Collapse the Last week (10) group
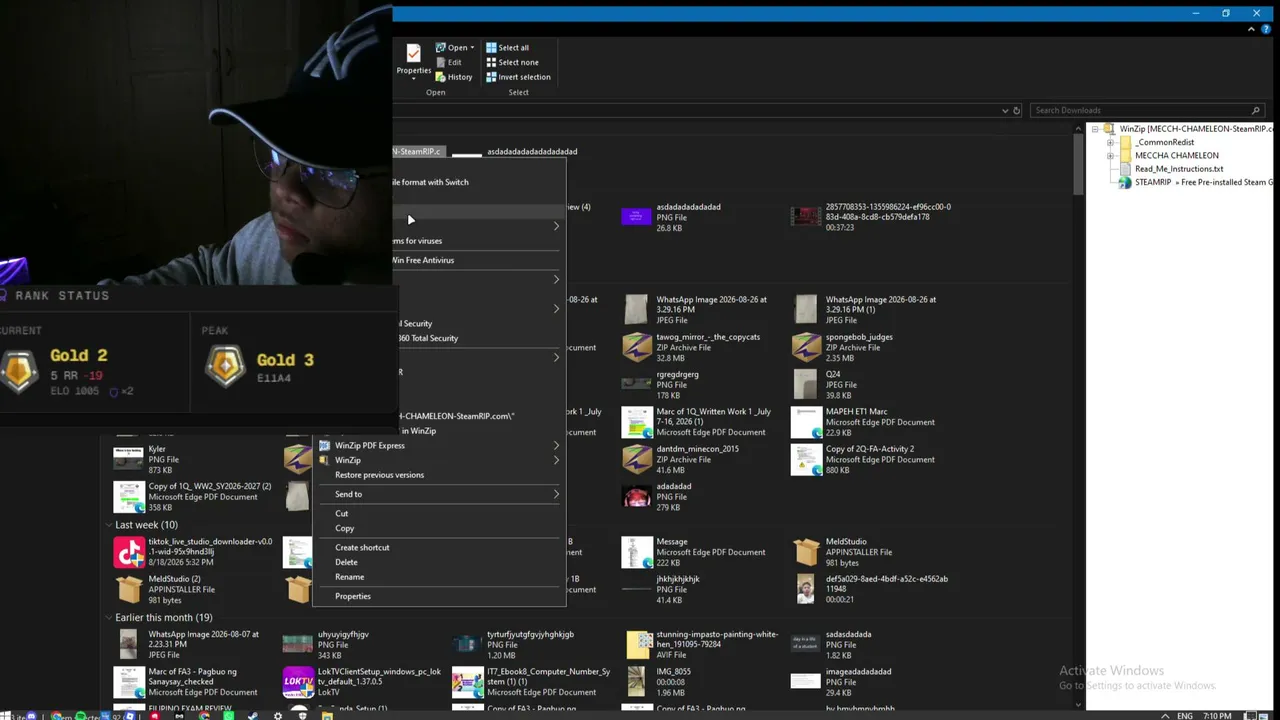 (x=109, y=525)
